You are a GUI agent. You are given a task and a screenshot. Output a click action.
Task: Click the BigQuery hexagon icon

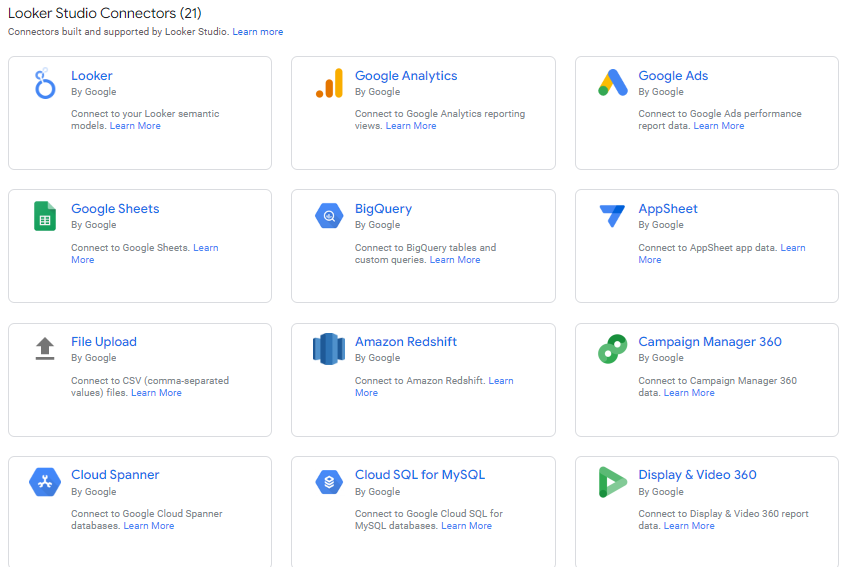[329, 216]
